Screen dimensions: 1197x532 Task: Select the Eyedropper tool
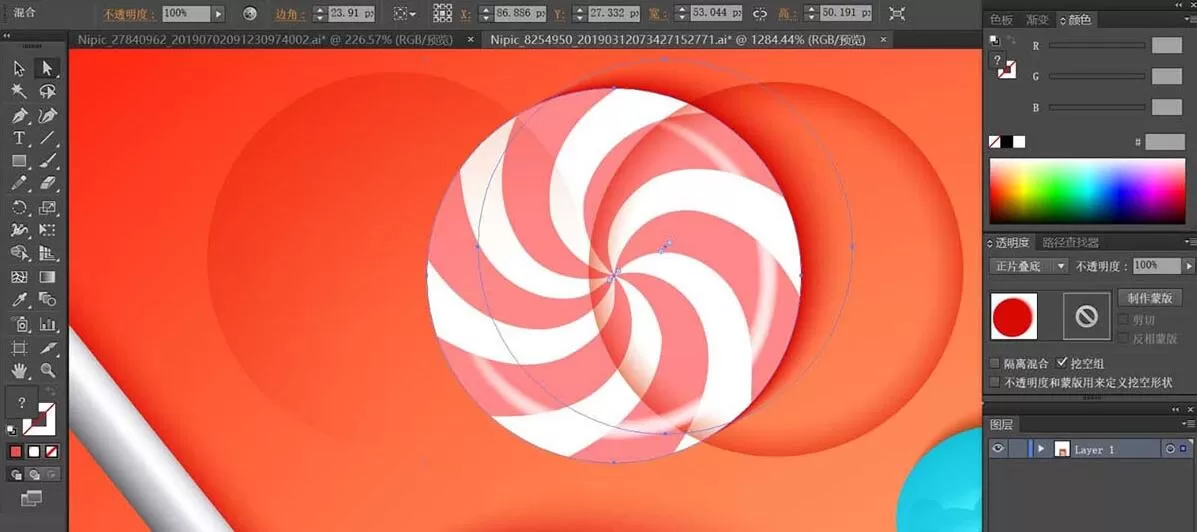pyautogui.click(x=19, y=300)
